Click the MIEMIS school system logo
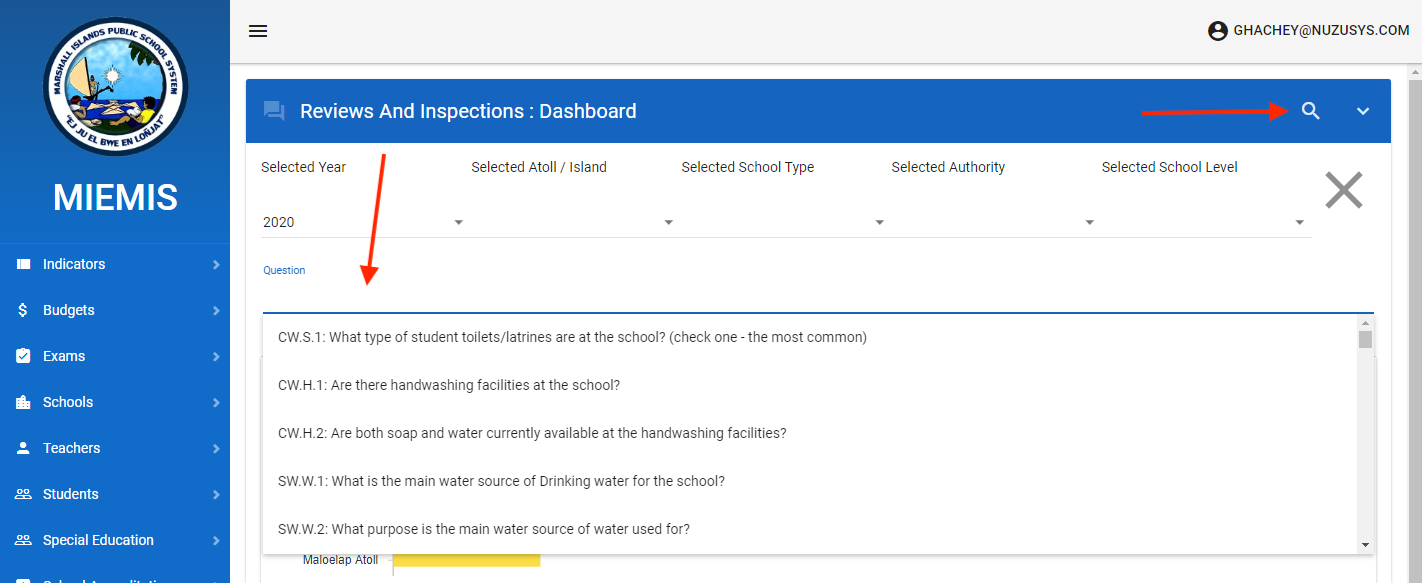 (x=115, y=87)
